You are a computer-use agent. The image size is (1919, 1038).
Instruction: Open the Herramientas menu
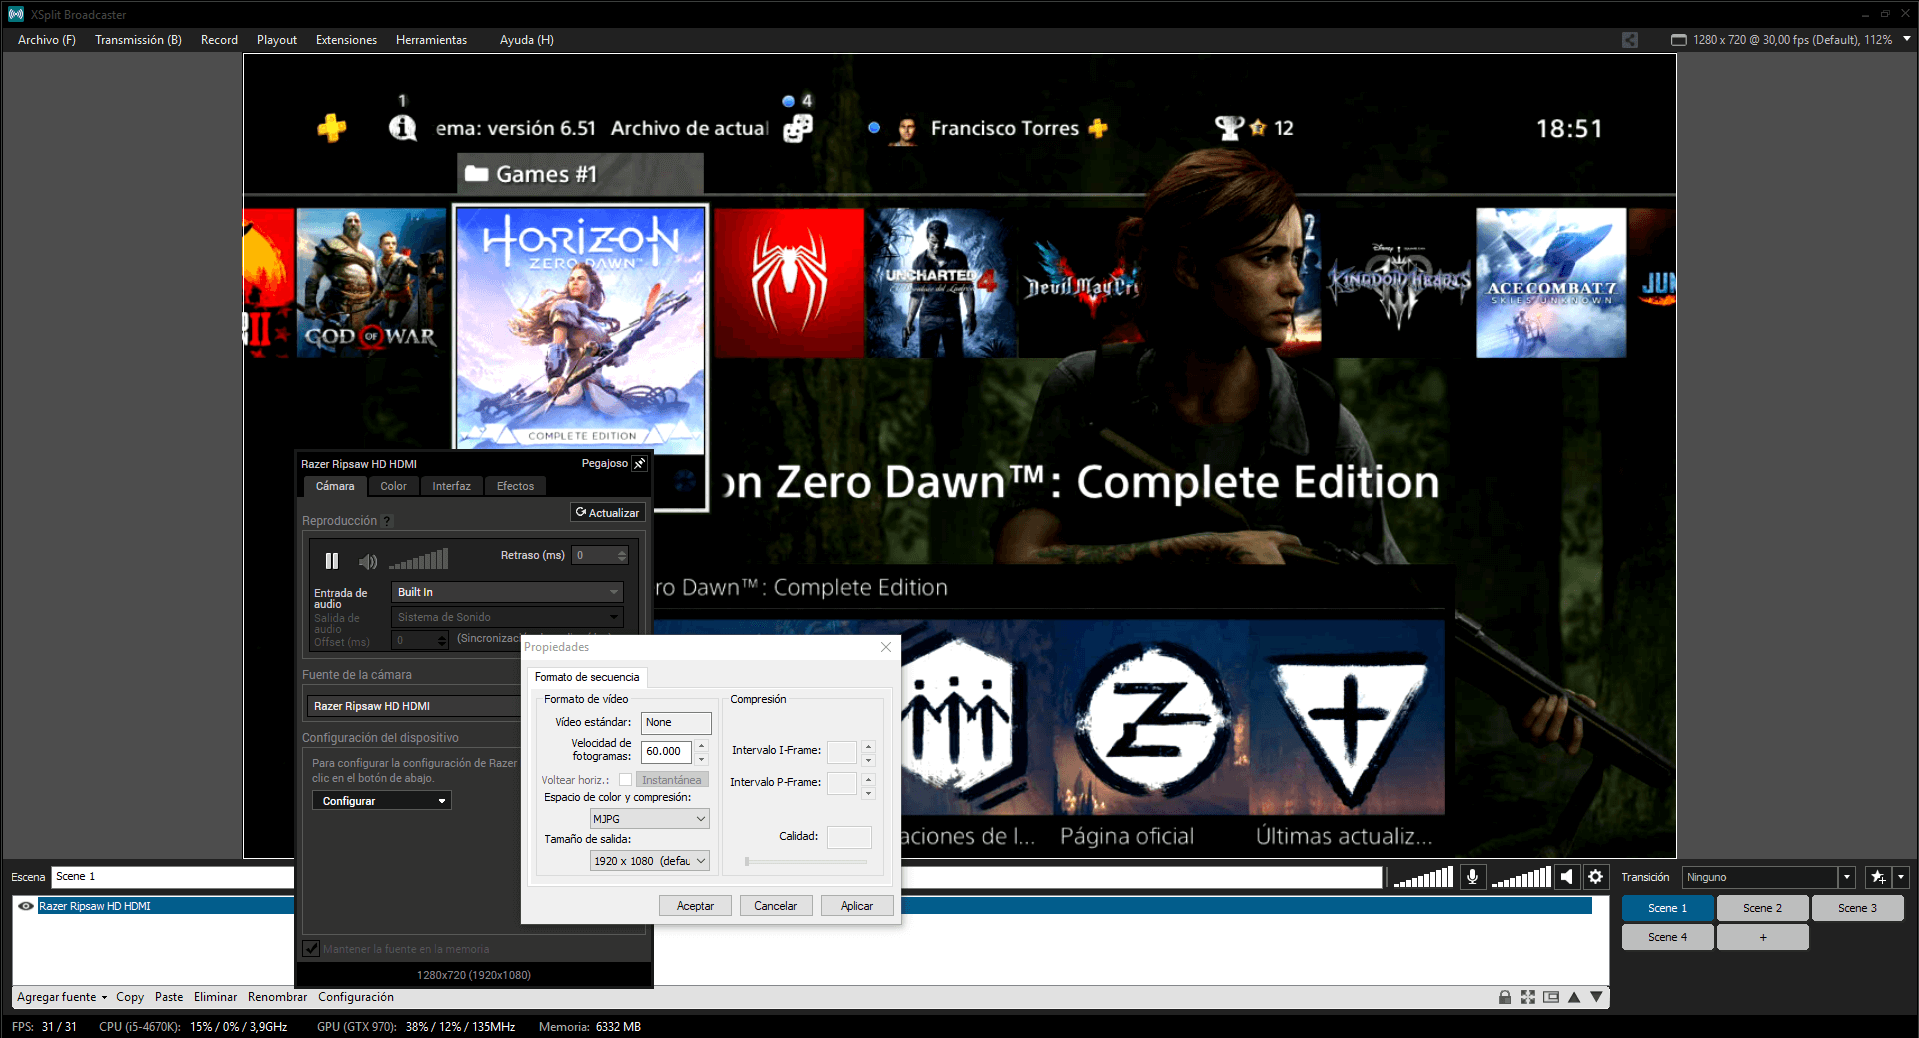(x=431, y=40)
